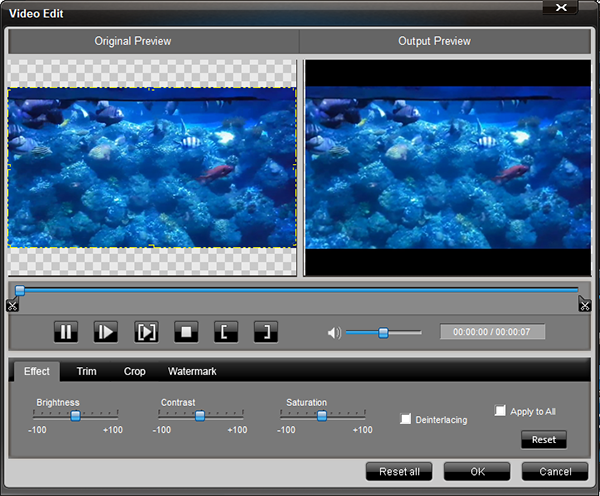Cancel the video edit dialog
Image resolution: width=600 pixels, height=496 pixels.
tap(555, 472)
